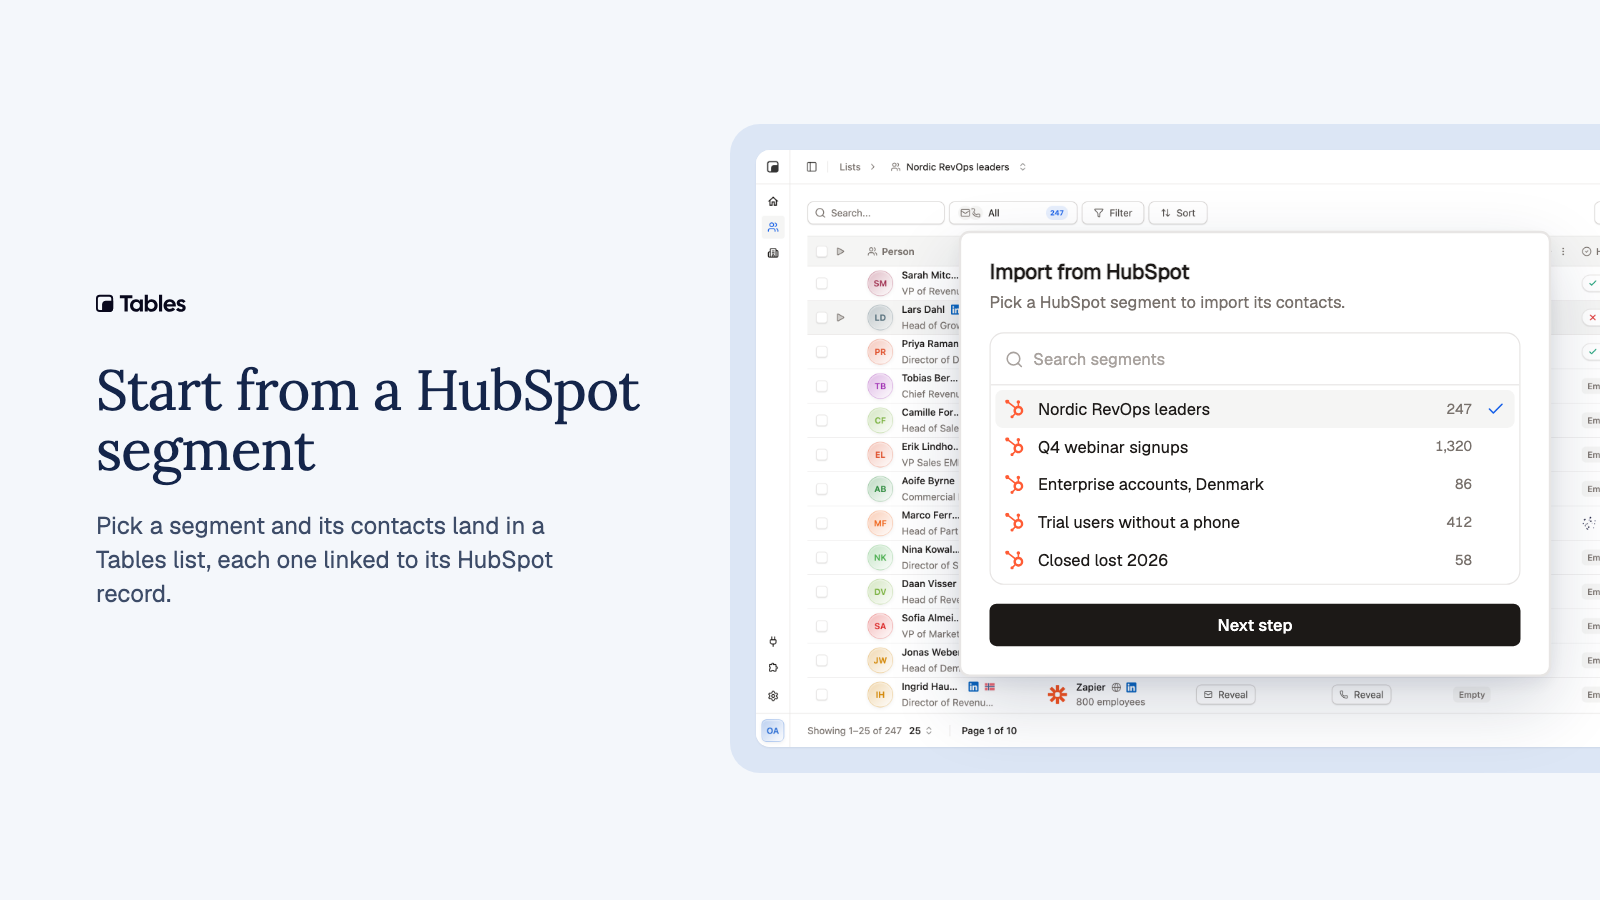Tick the checkbox for Priya Raman row

(822, 352)
